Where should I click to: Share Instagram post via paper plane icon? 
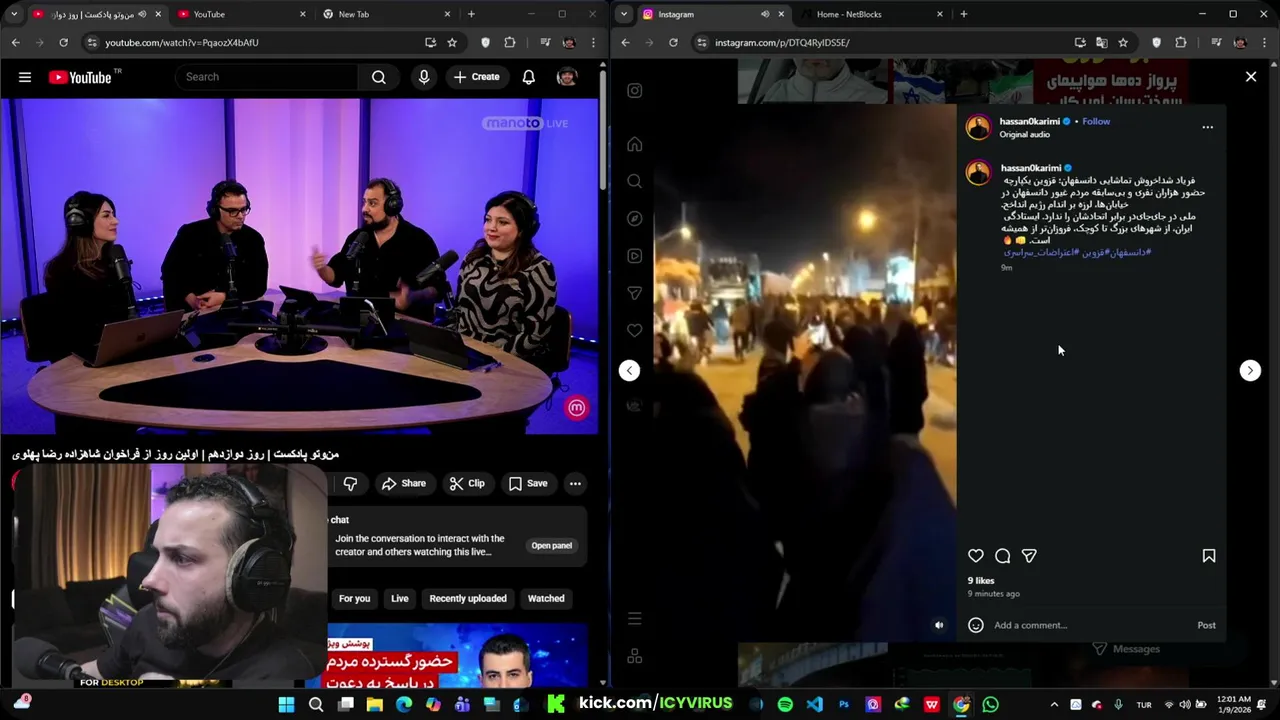[1029, 556]
